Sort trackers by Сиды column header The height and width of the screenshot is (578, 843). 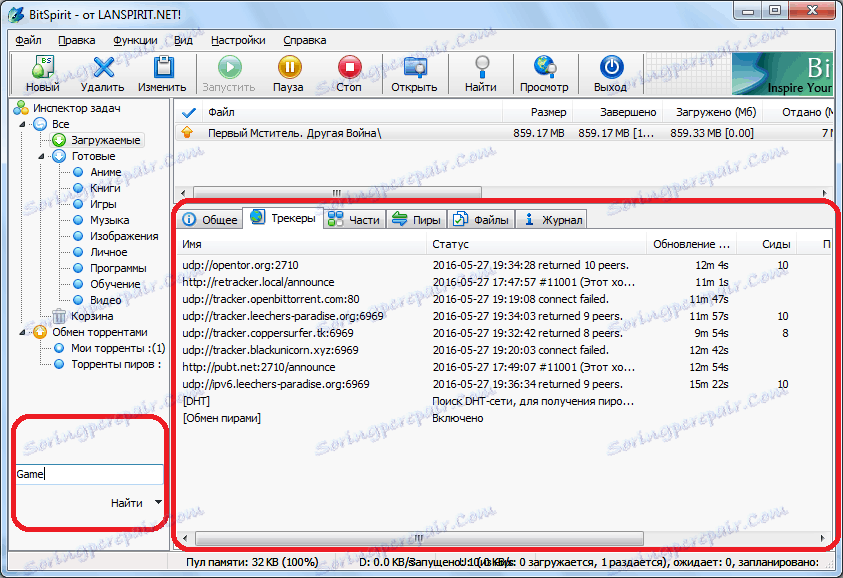point(767,244)
